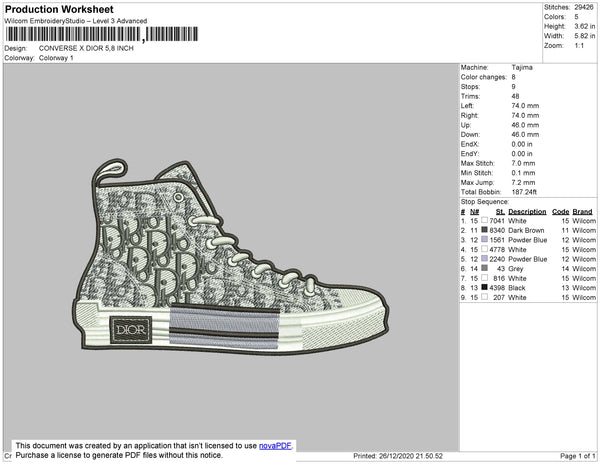This screenshot has height=464, width=600.
Task: Click the Stitches value 29426
Action: tap(584, 7)
